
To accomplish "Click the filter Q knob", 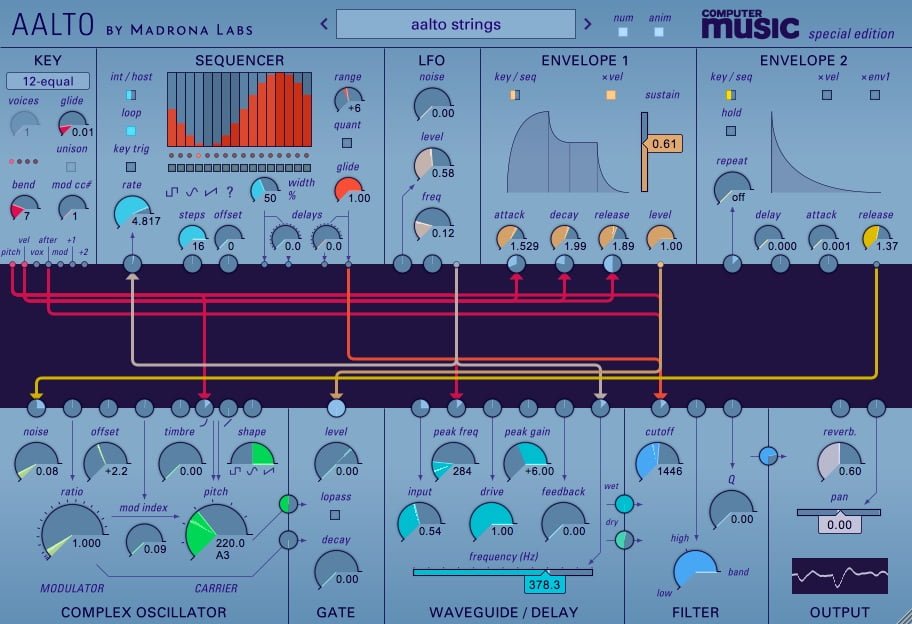I will tap(732, 509).
